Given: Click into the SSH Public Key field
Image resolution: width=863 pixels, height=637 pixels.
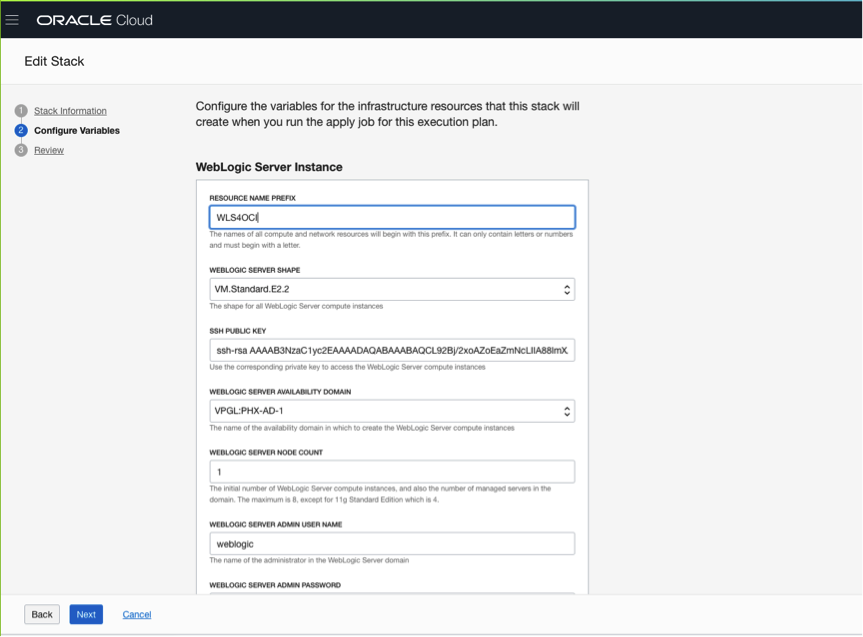Looking at the screenshot, I should pos(392,350).
